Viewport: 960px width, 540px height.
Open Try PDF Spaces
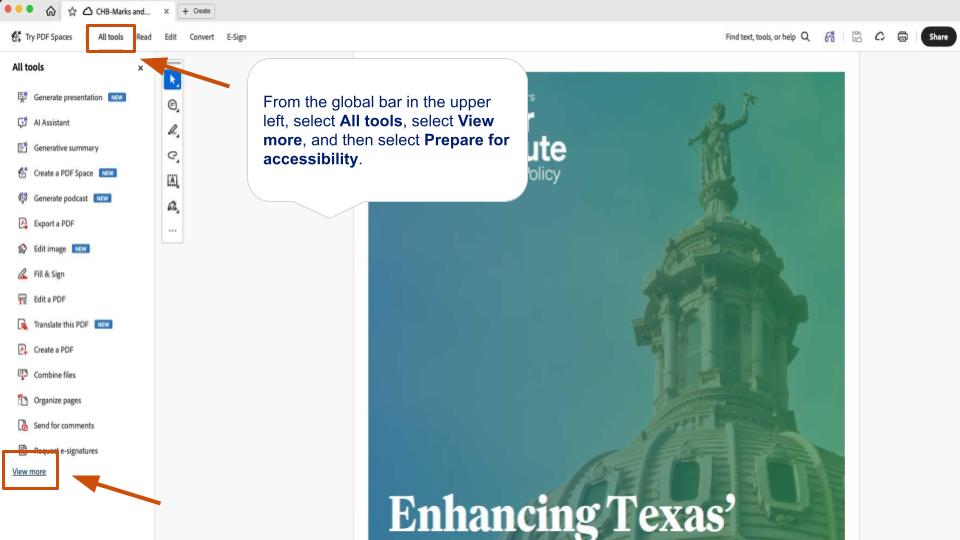42,37
